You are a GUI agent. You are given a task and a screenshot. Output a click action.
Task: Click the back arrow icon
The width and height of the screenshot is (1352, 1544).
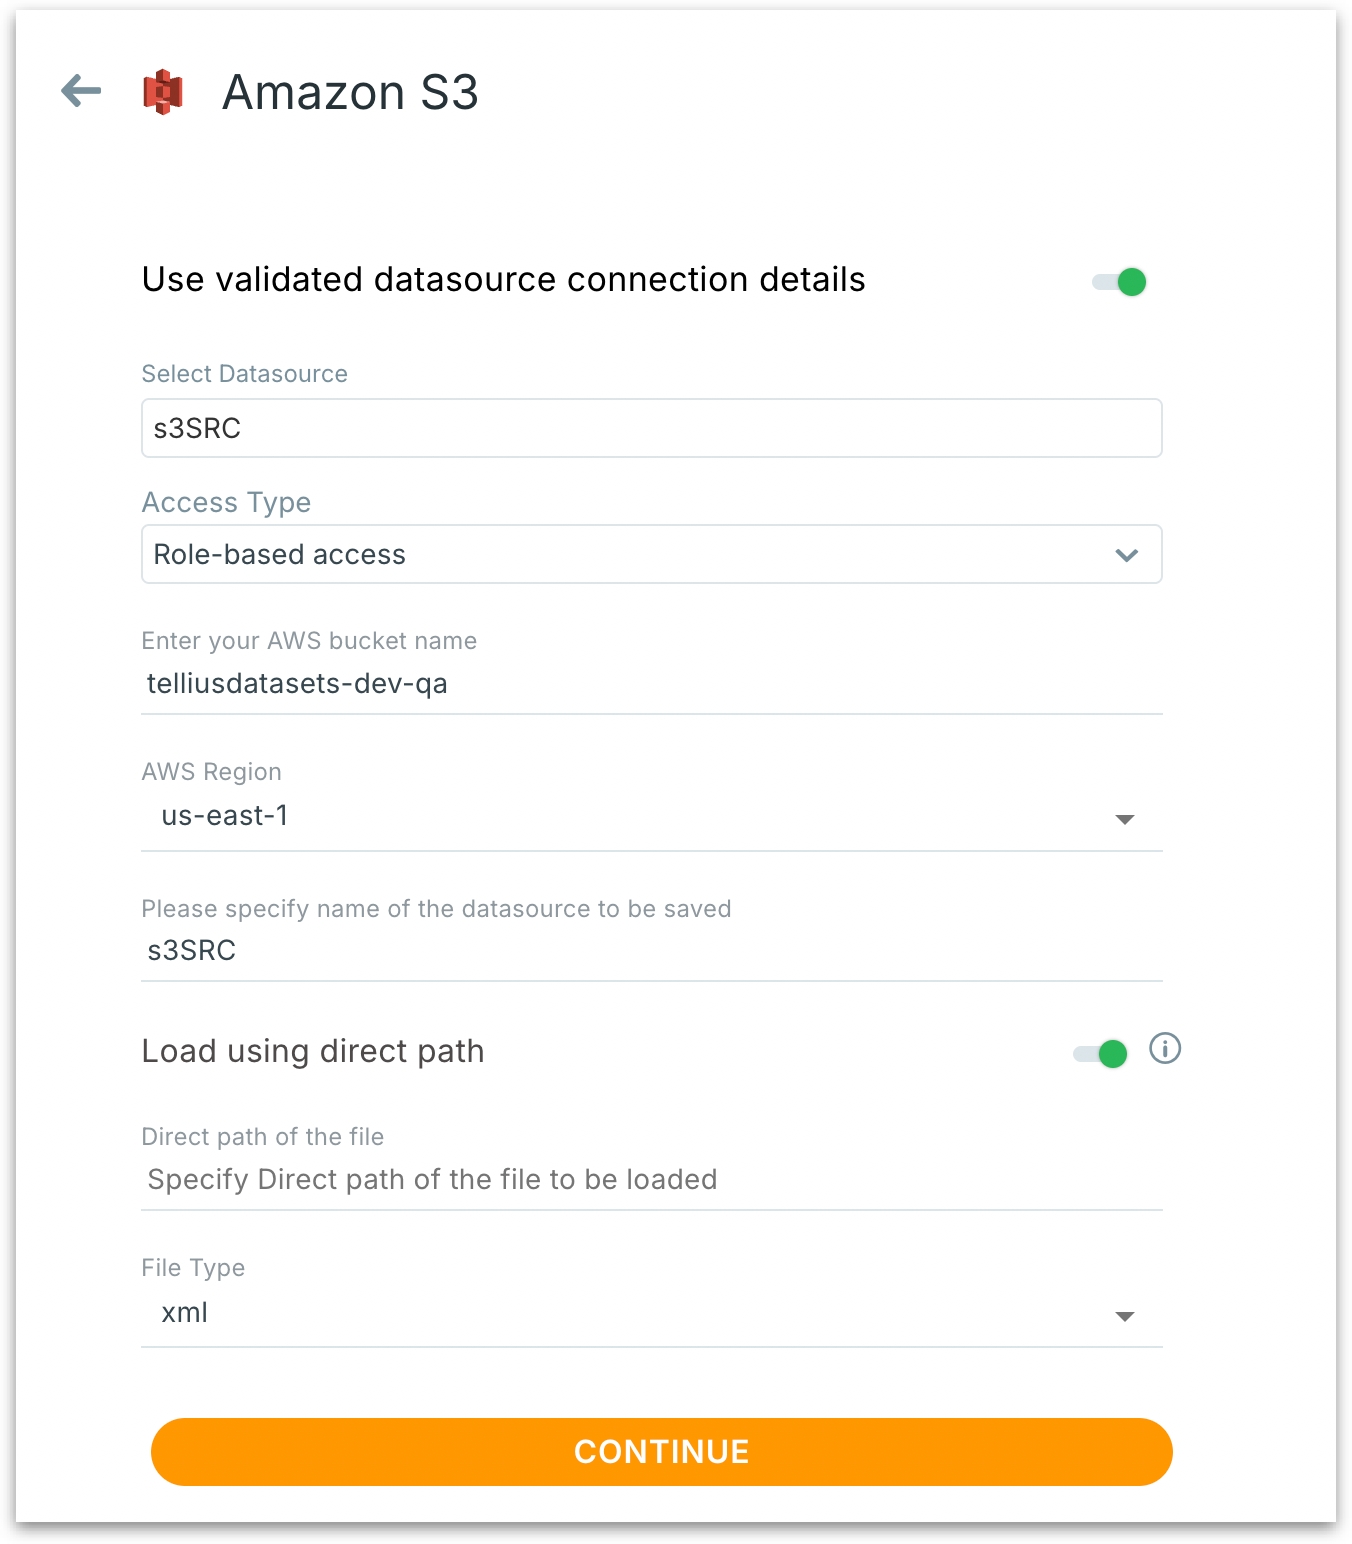click(x=81, y=91)
